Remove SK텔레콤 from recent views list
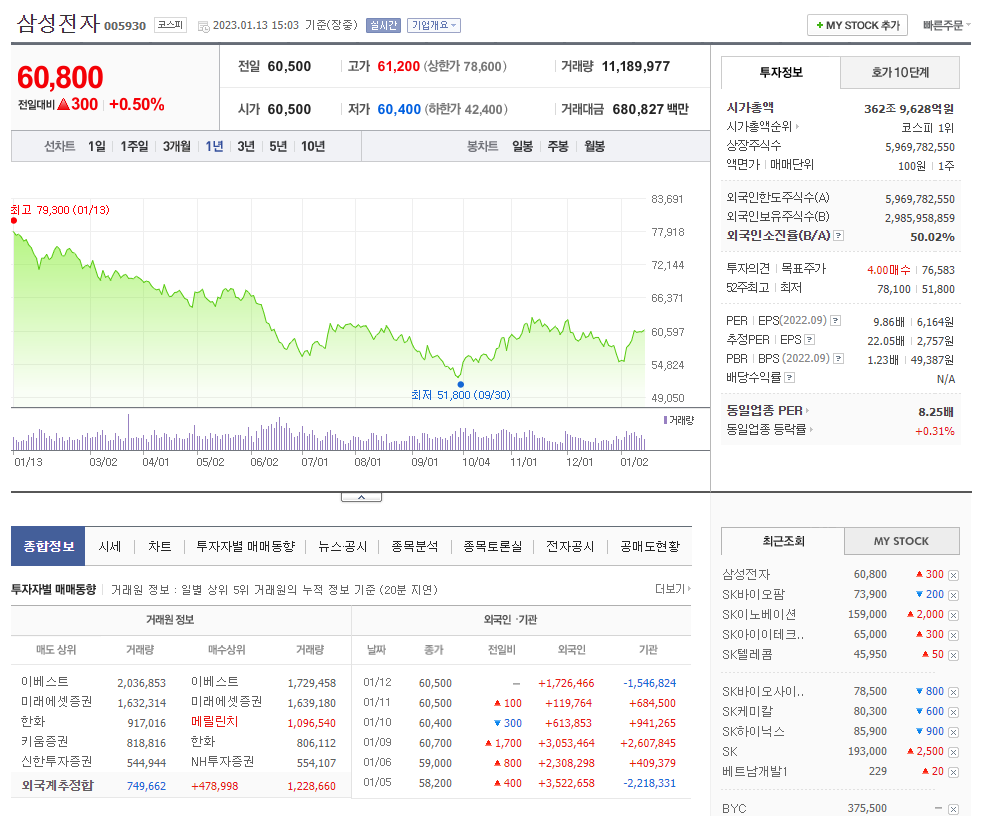This screenshot has height=816, width=997. coord(953,655)
